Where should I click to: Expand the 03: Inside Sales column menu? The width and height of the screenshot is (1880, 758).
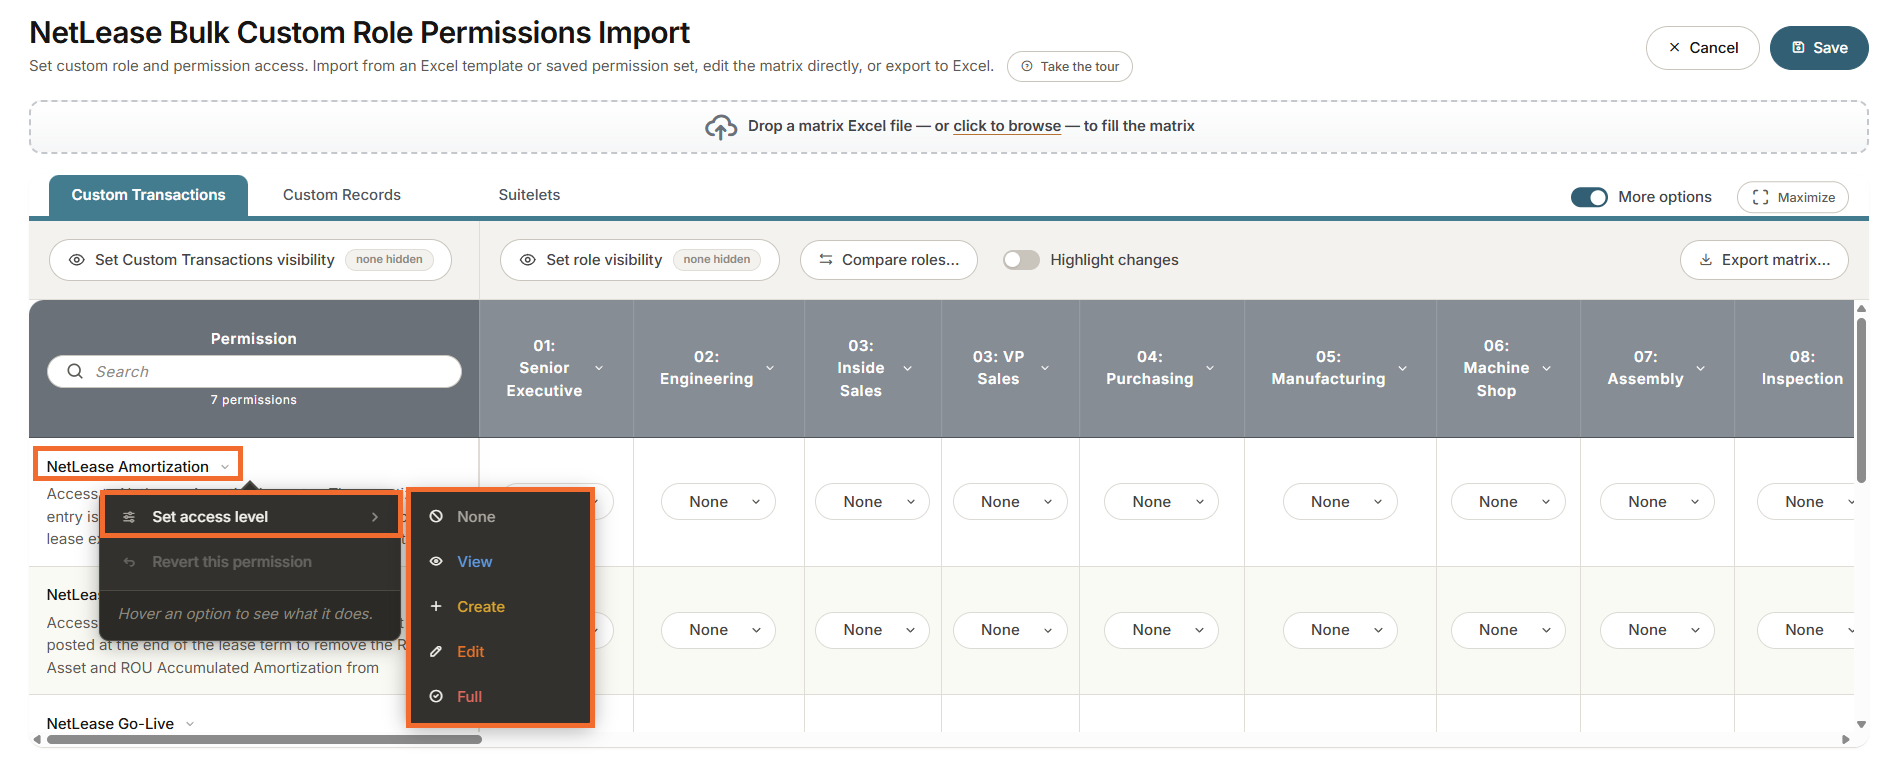[908, 368]
